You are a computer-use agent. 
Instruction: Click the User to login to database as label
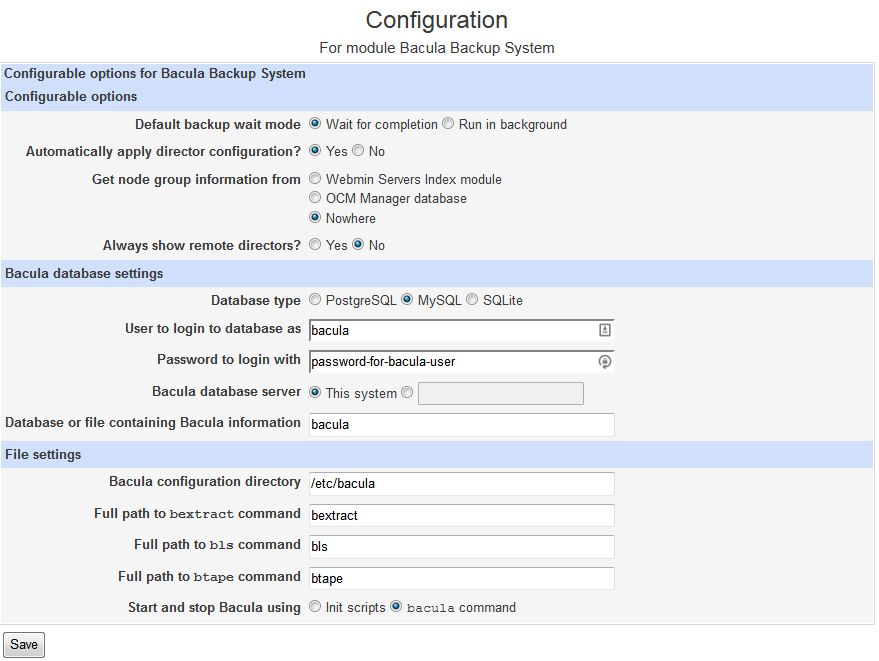coord(213,329)
